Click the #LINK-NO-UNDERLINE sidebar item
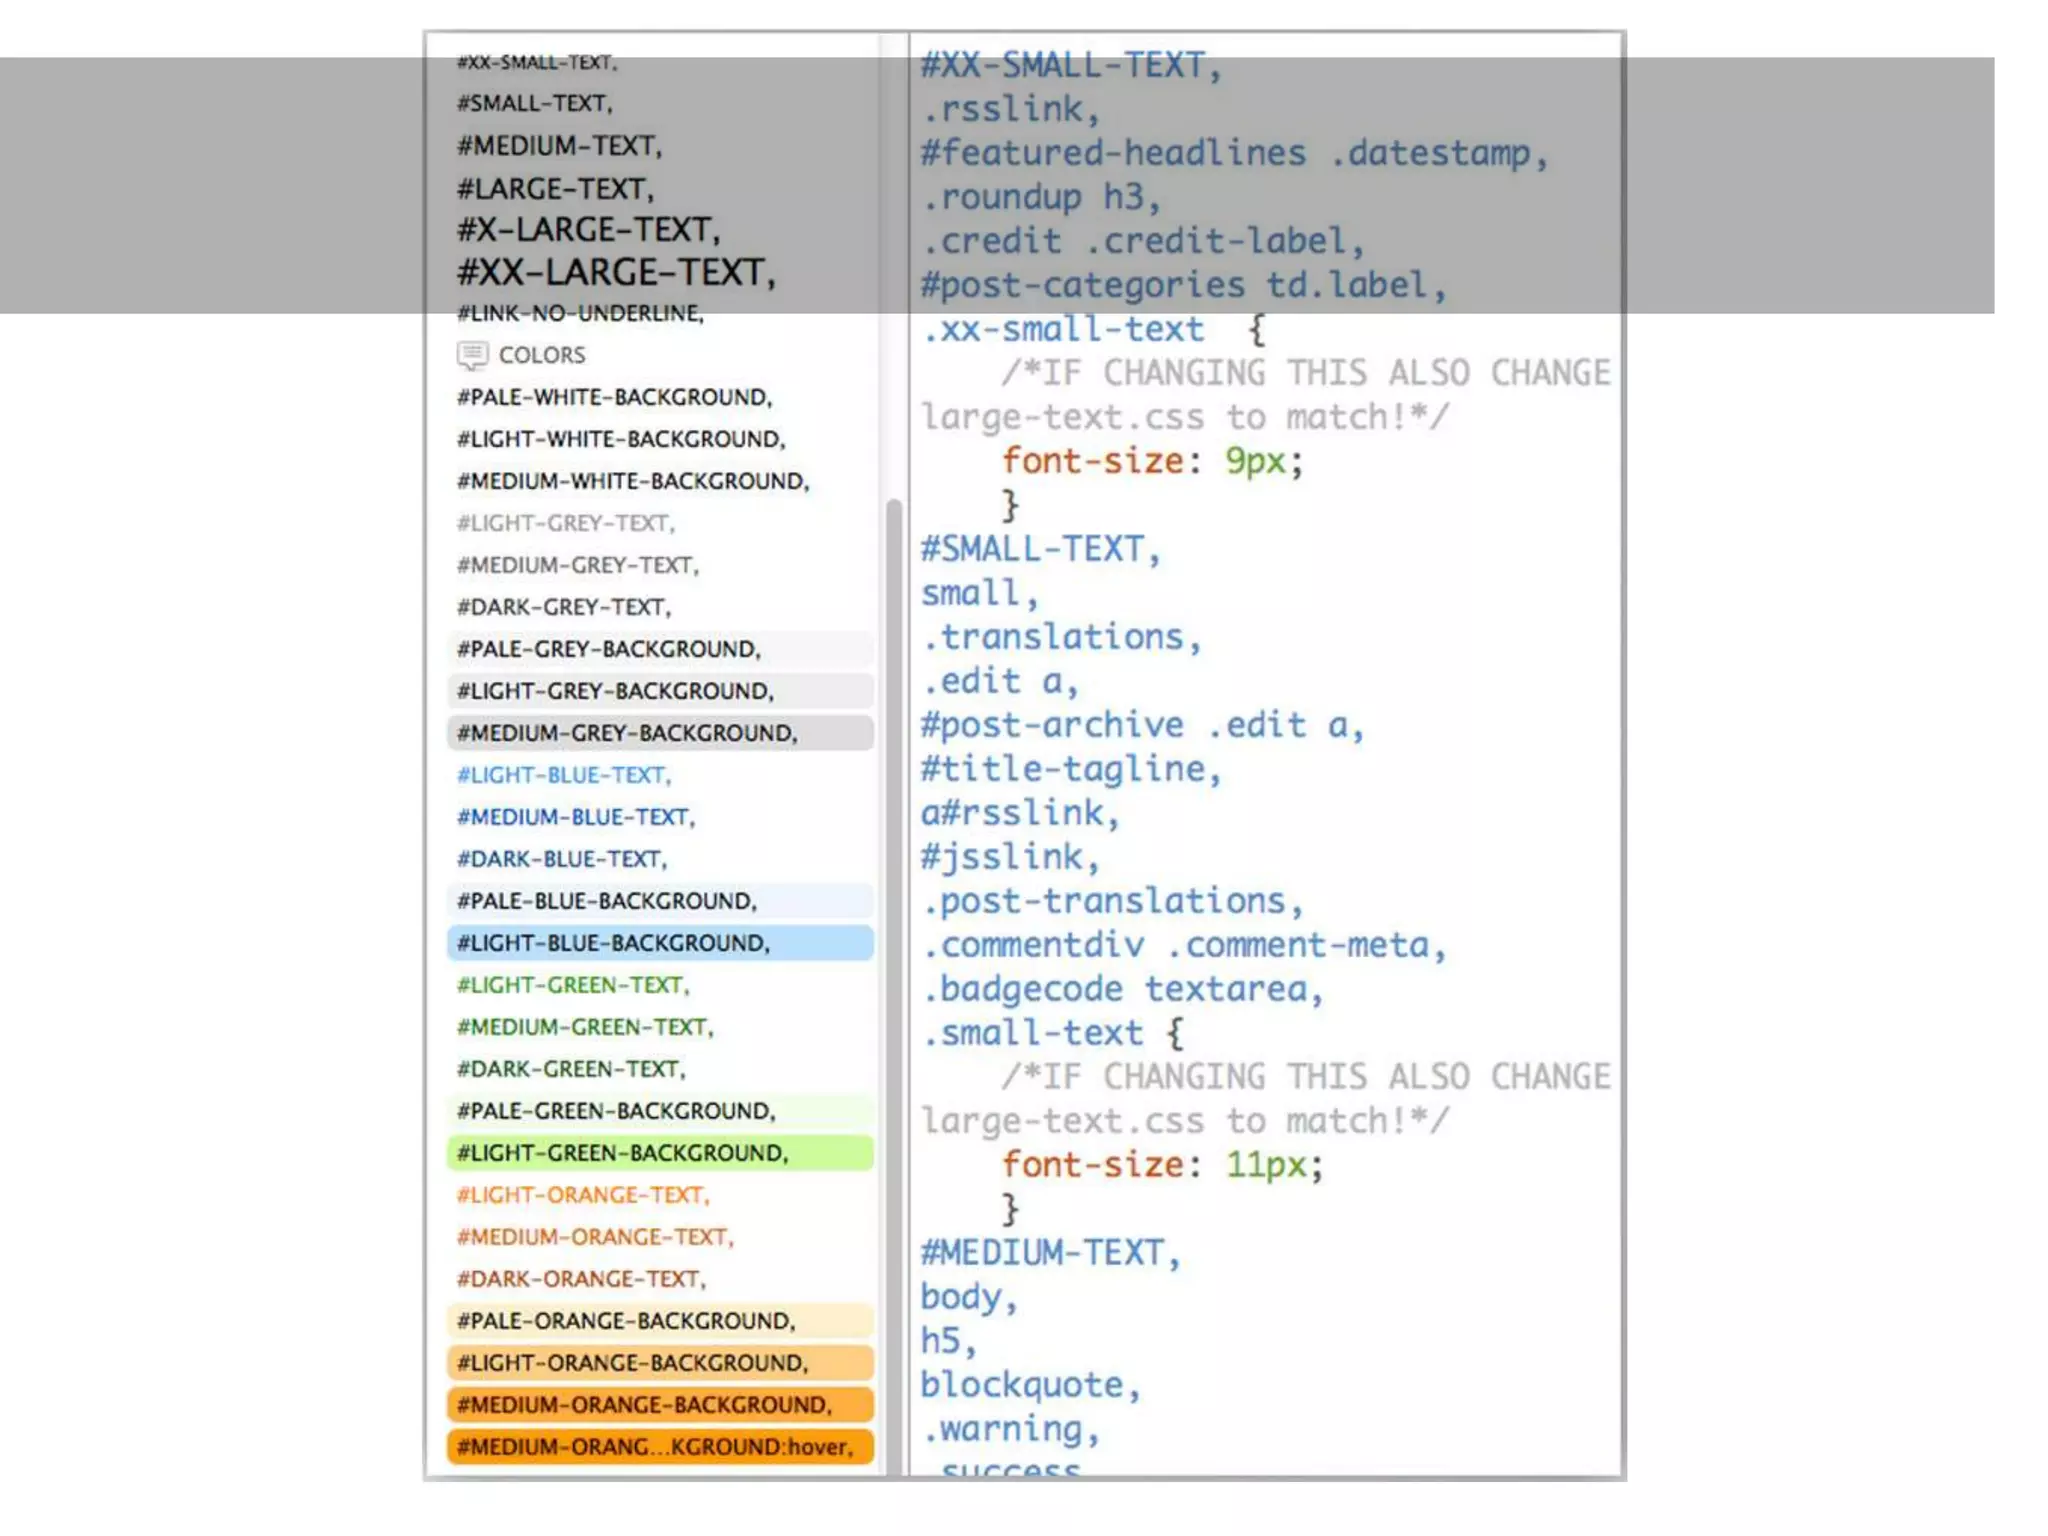 (x=580, y=313)
